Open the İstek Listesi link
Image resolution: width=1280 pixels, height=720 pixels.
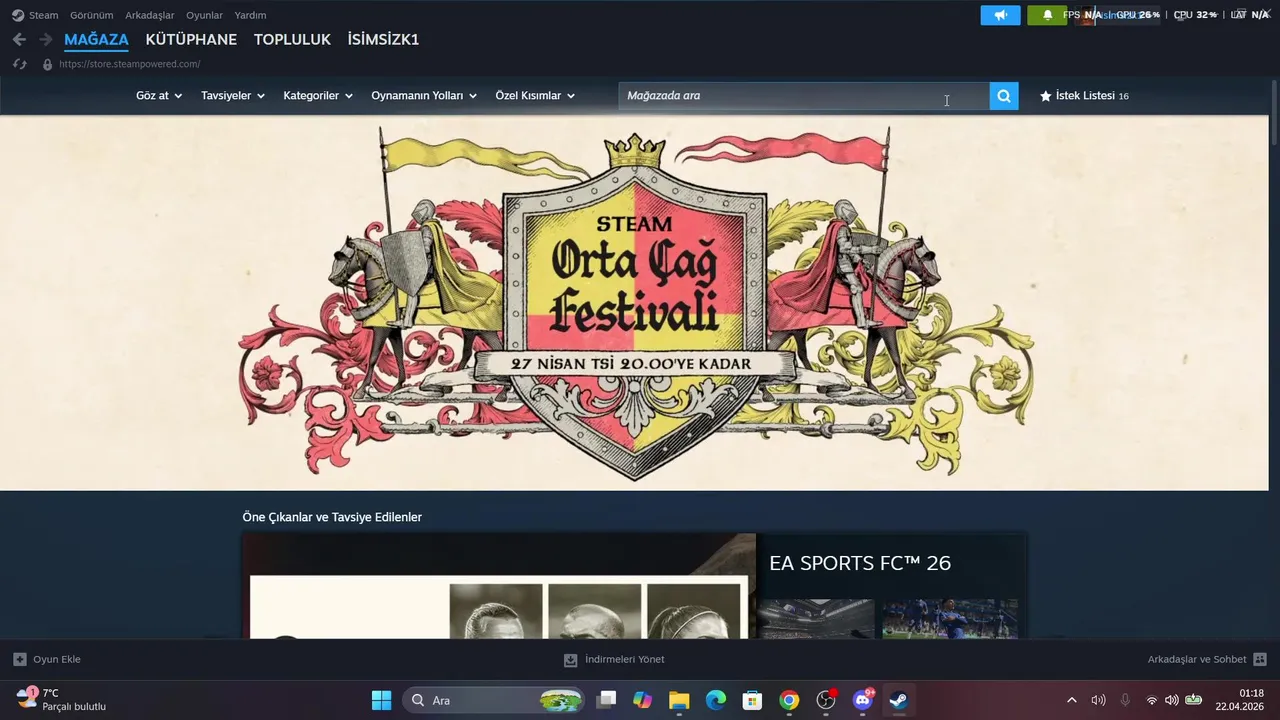pyautogui.click(x=1085, y=96)
